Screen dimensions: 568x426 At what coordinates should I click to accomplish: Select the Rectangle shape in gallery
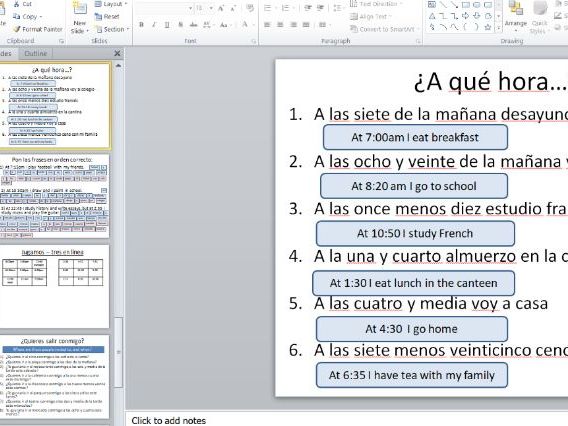point(465,4)
